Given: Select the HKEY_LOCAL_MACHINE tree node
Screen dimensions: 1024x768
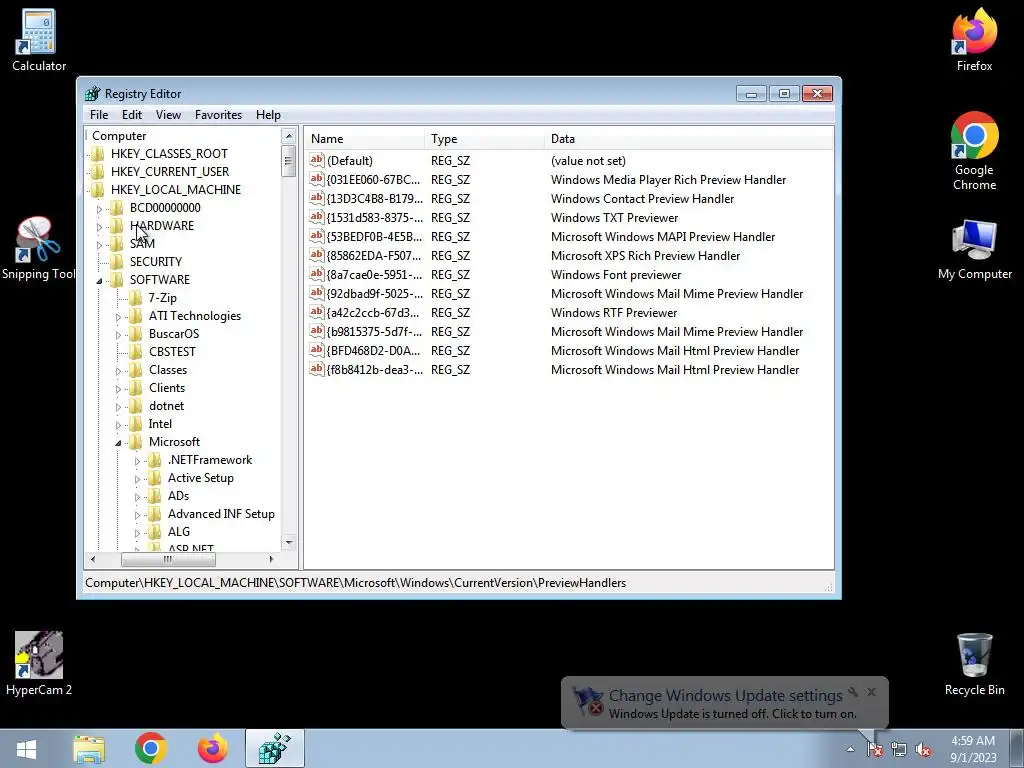Looking at the screenshot, I should coord(176,189).
